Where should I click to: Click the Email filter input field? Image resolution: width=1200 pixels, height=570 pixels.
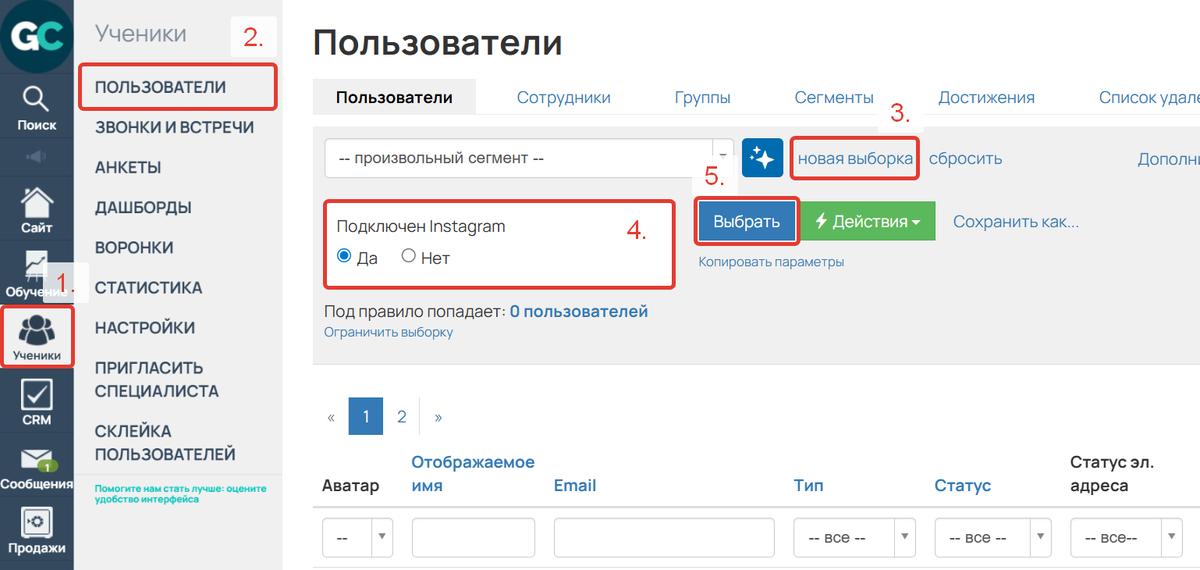click(x=664, y=537)
